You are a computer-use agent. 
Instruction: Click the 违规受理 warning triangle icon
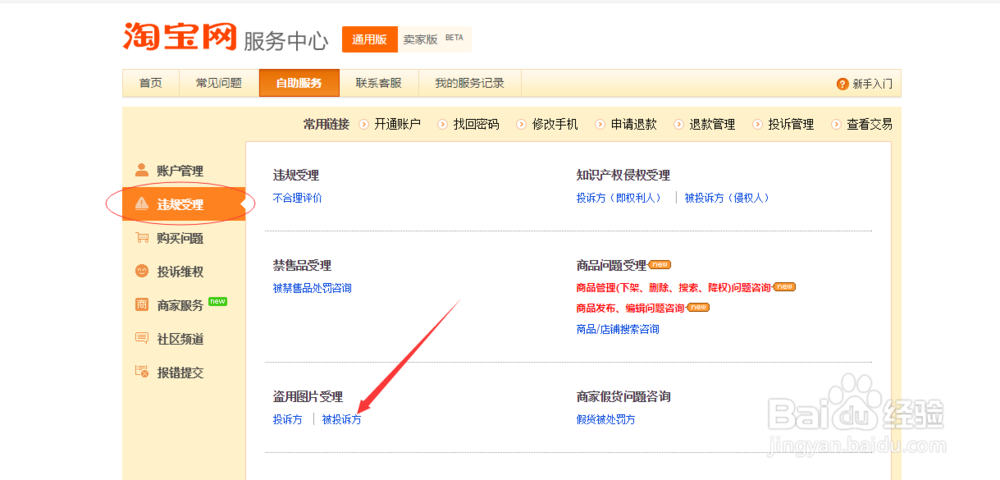[142, 204]
